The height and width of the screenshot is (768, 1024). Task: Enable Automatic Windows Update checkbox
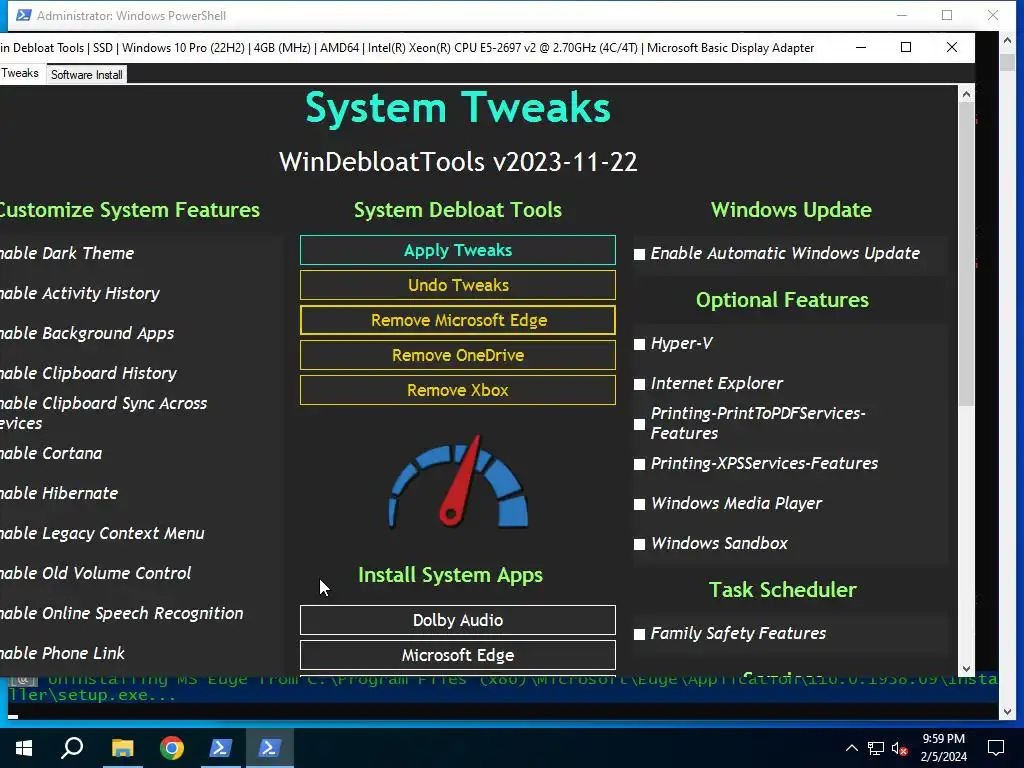coord(639,254)
